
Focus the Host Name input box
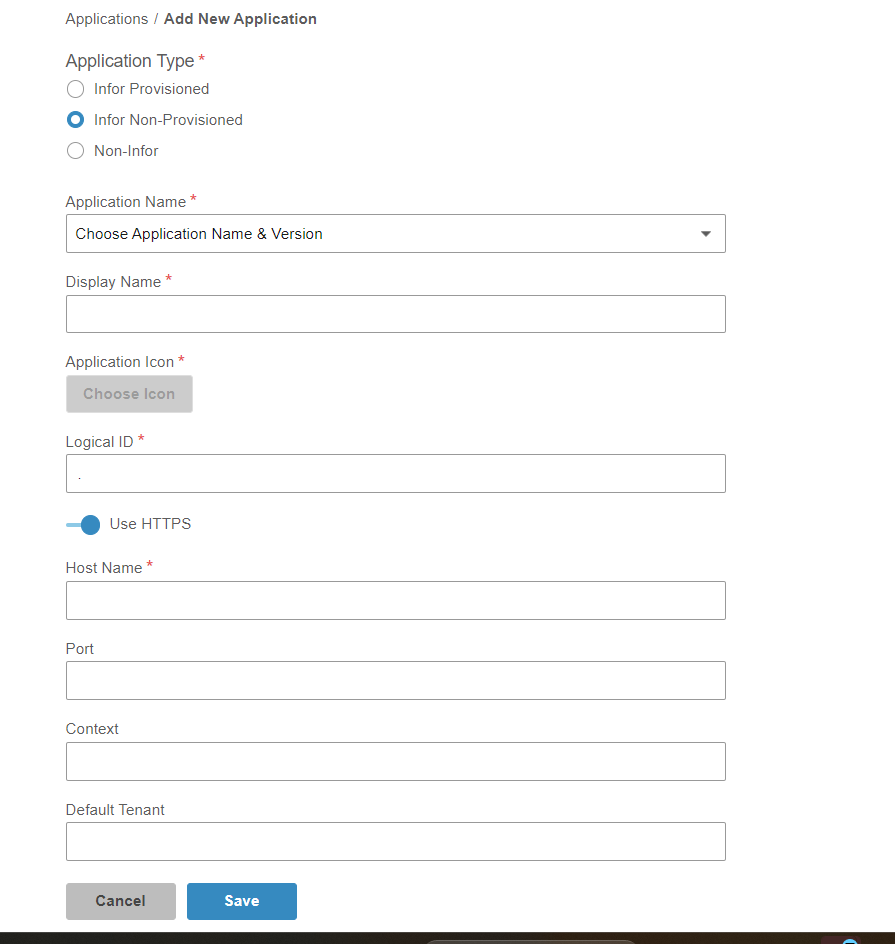coord(395,601)
